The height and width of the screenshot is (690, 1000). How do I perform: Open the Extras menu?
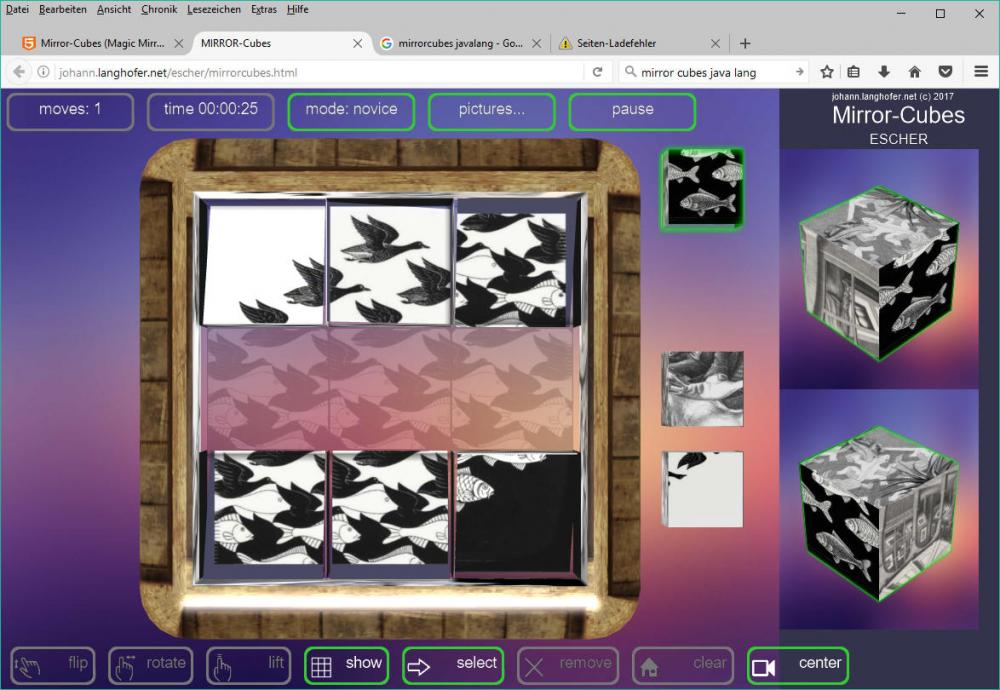[x=264, y=10]
